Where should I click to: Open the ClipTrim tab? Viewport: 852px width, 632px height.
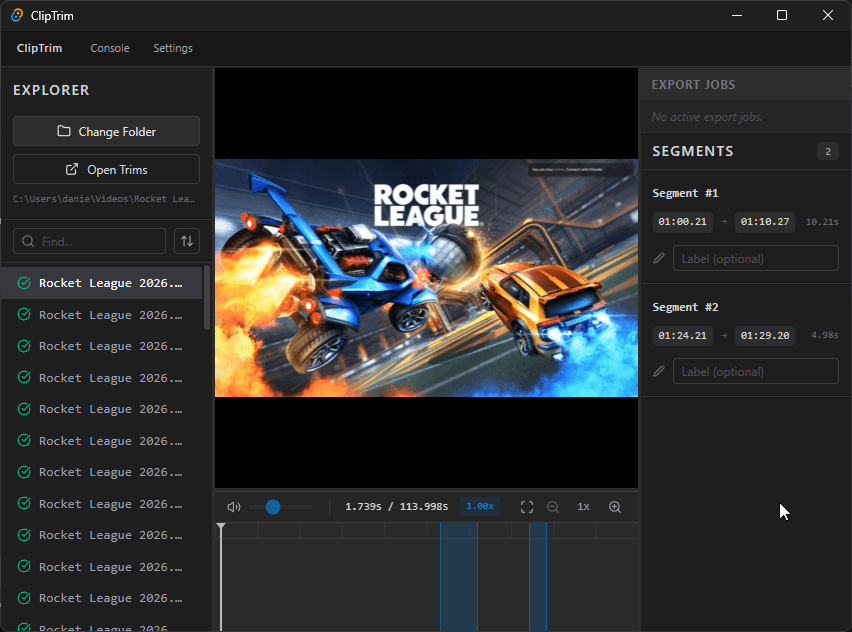point(39,48)
